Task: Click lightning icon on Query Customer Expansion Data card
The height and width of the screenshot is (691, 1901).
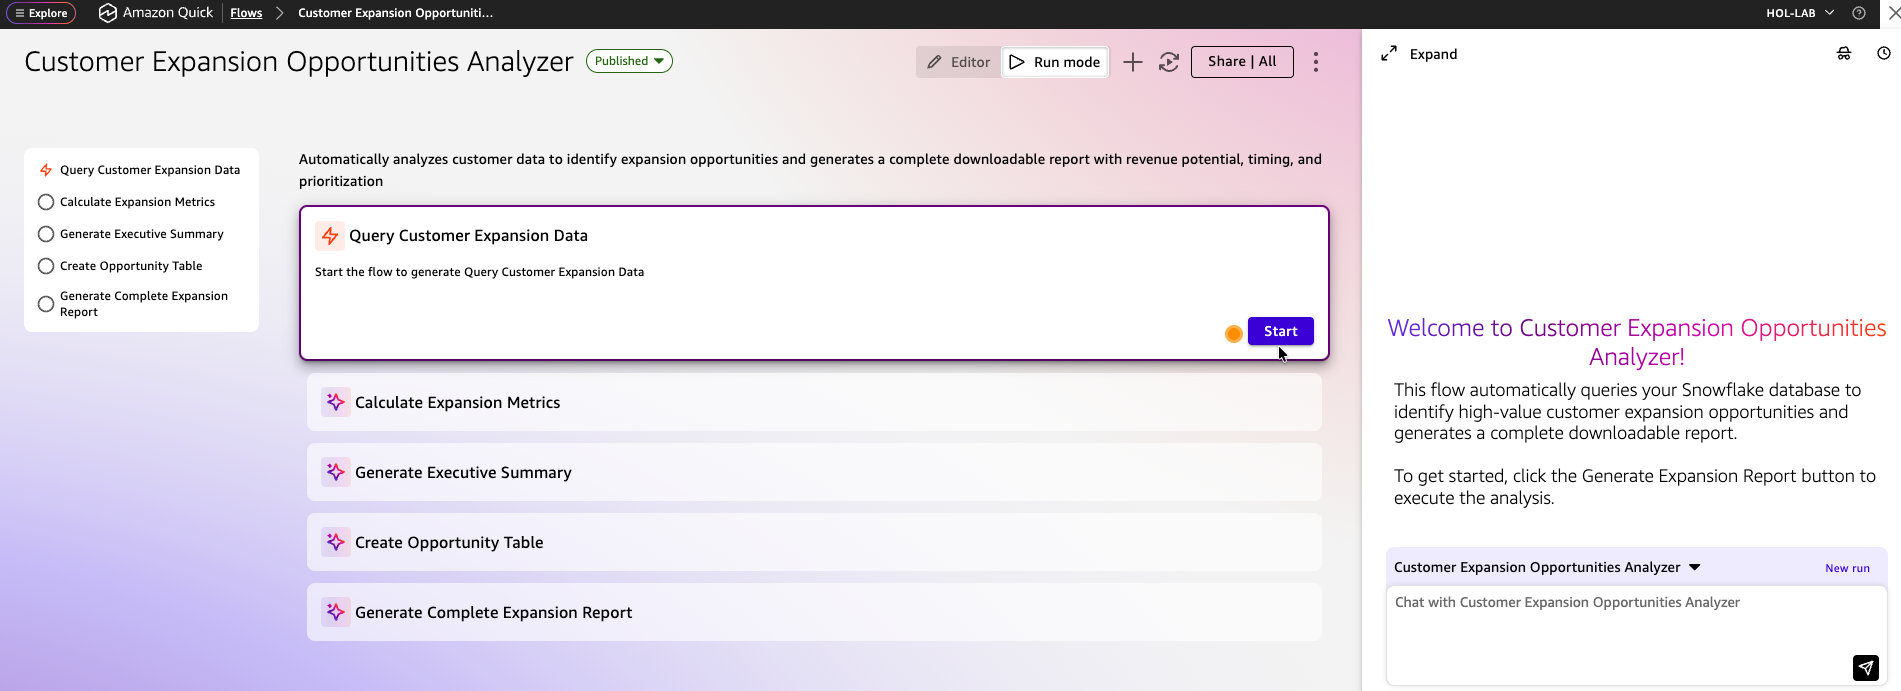Action: click(x=330, y=236)
